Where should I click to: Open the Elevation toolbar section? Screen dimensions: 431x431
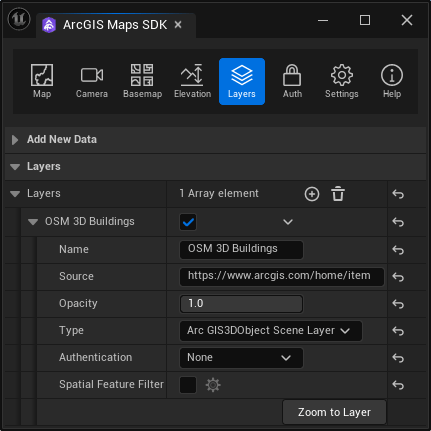(x=192, y=81)
